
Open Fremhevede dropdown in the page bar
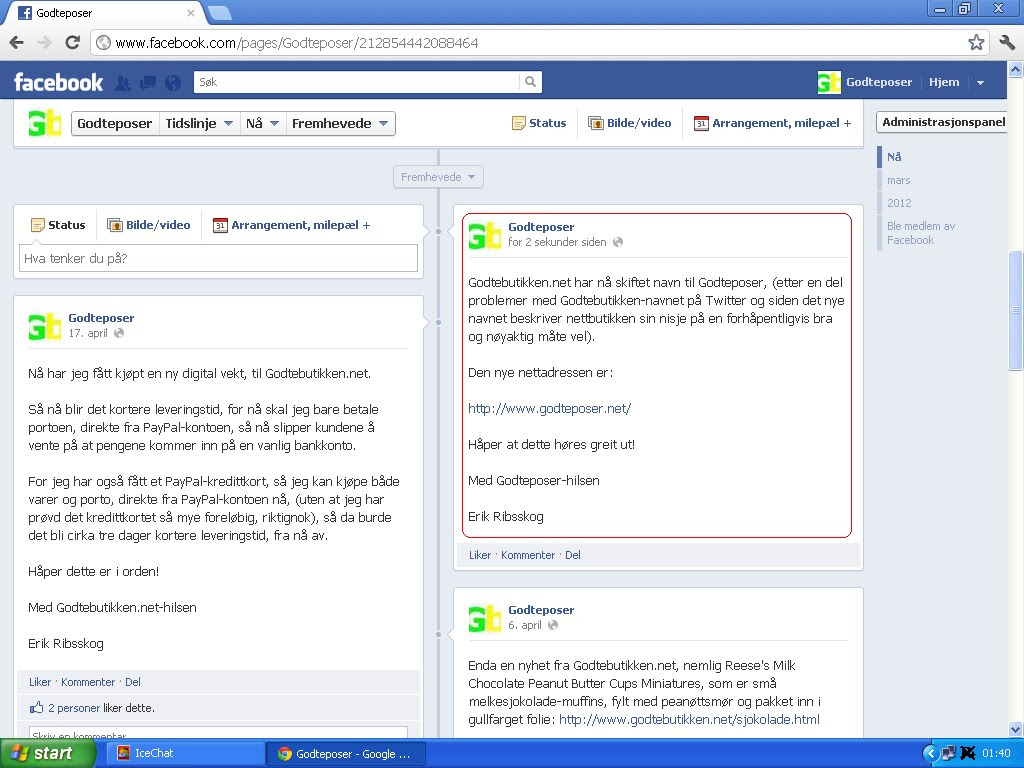click(340, 123)
